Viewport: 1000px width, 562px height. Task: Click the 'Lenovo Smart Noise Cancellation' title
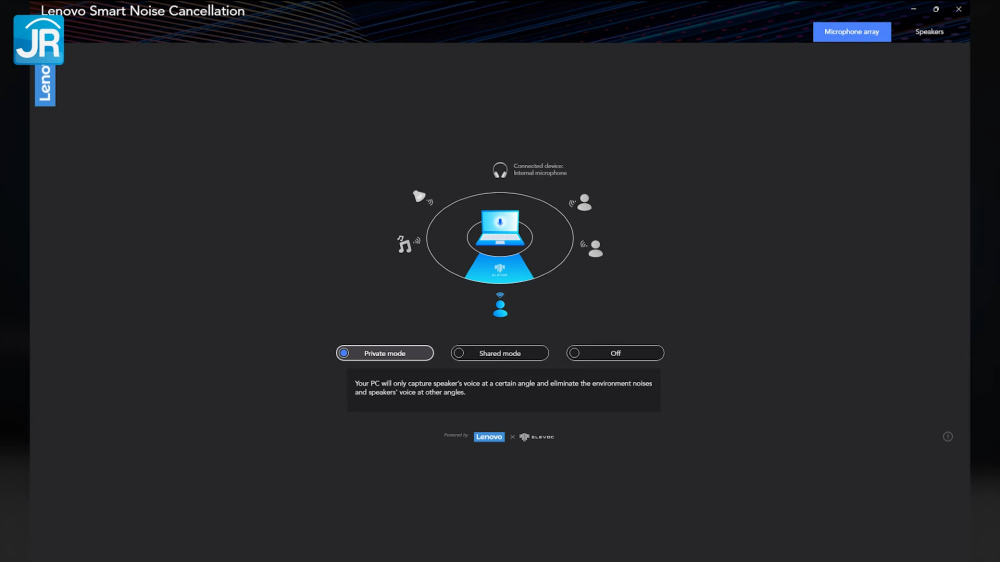point(143,11)
